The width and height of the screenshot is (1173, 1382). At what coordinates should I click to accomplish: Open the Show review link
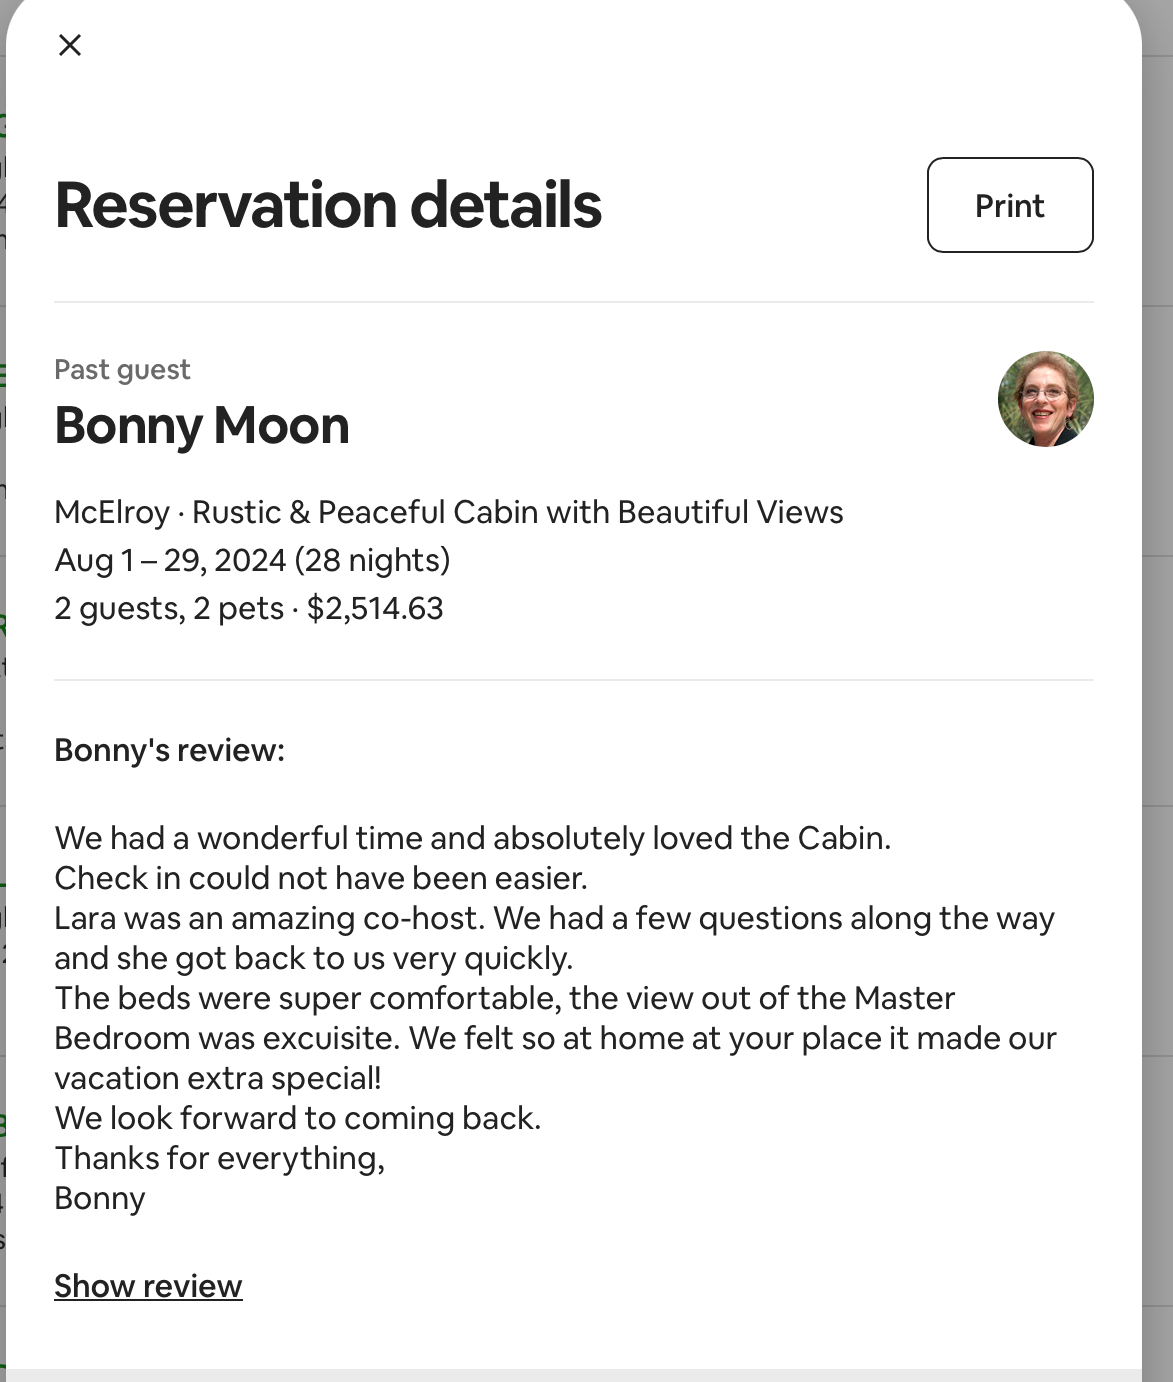tap(148, 1286)
